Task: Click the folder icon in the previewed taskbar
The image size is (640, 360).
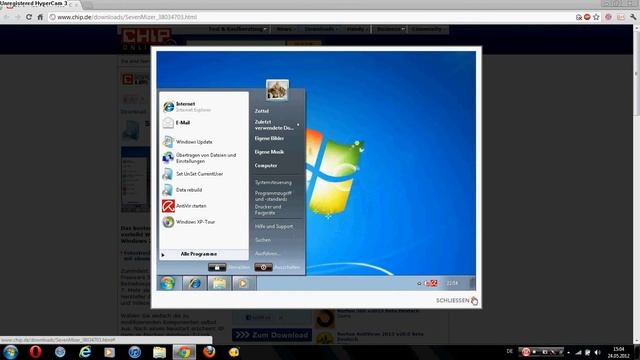Action: 219,283
